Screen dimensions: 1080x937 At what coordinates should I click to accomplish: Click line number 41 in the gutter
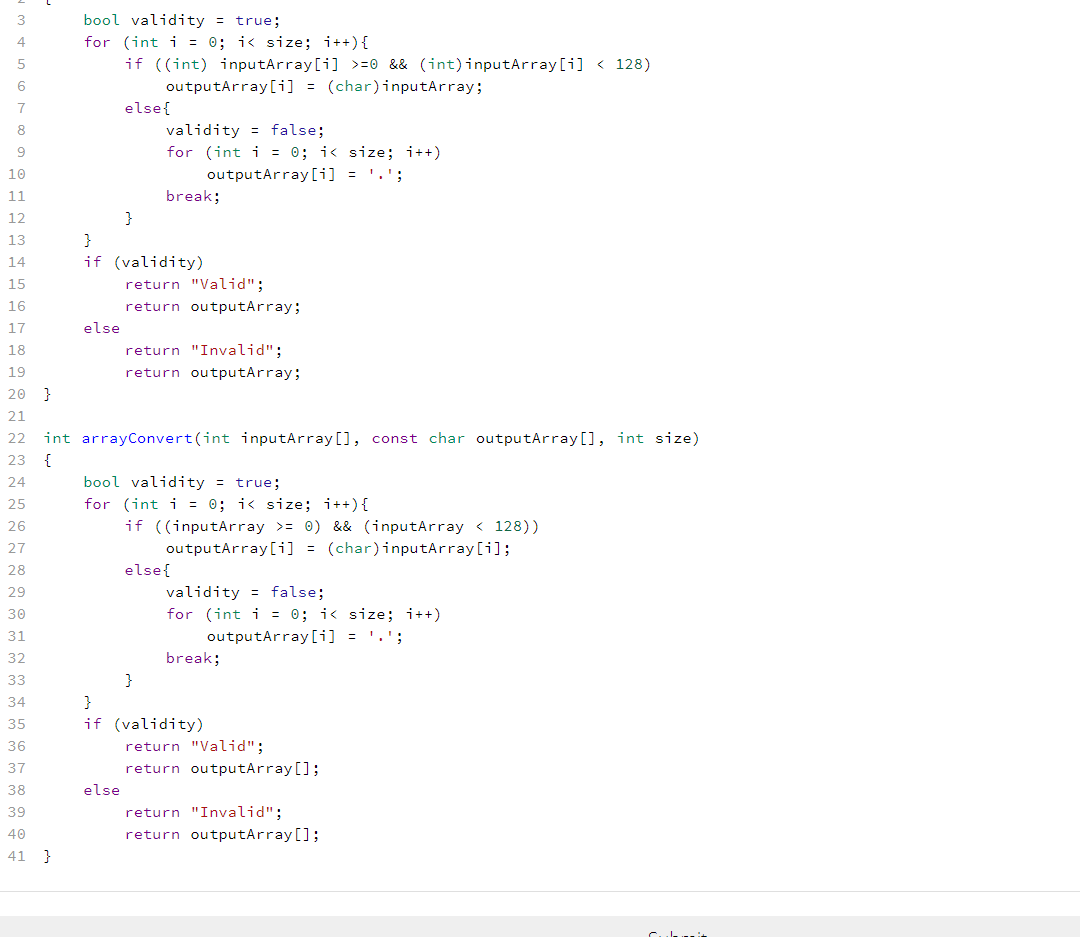coord(17,856)
